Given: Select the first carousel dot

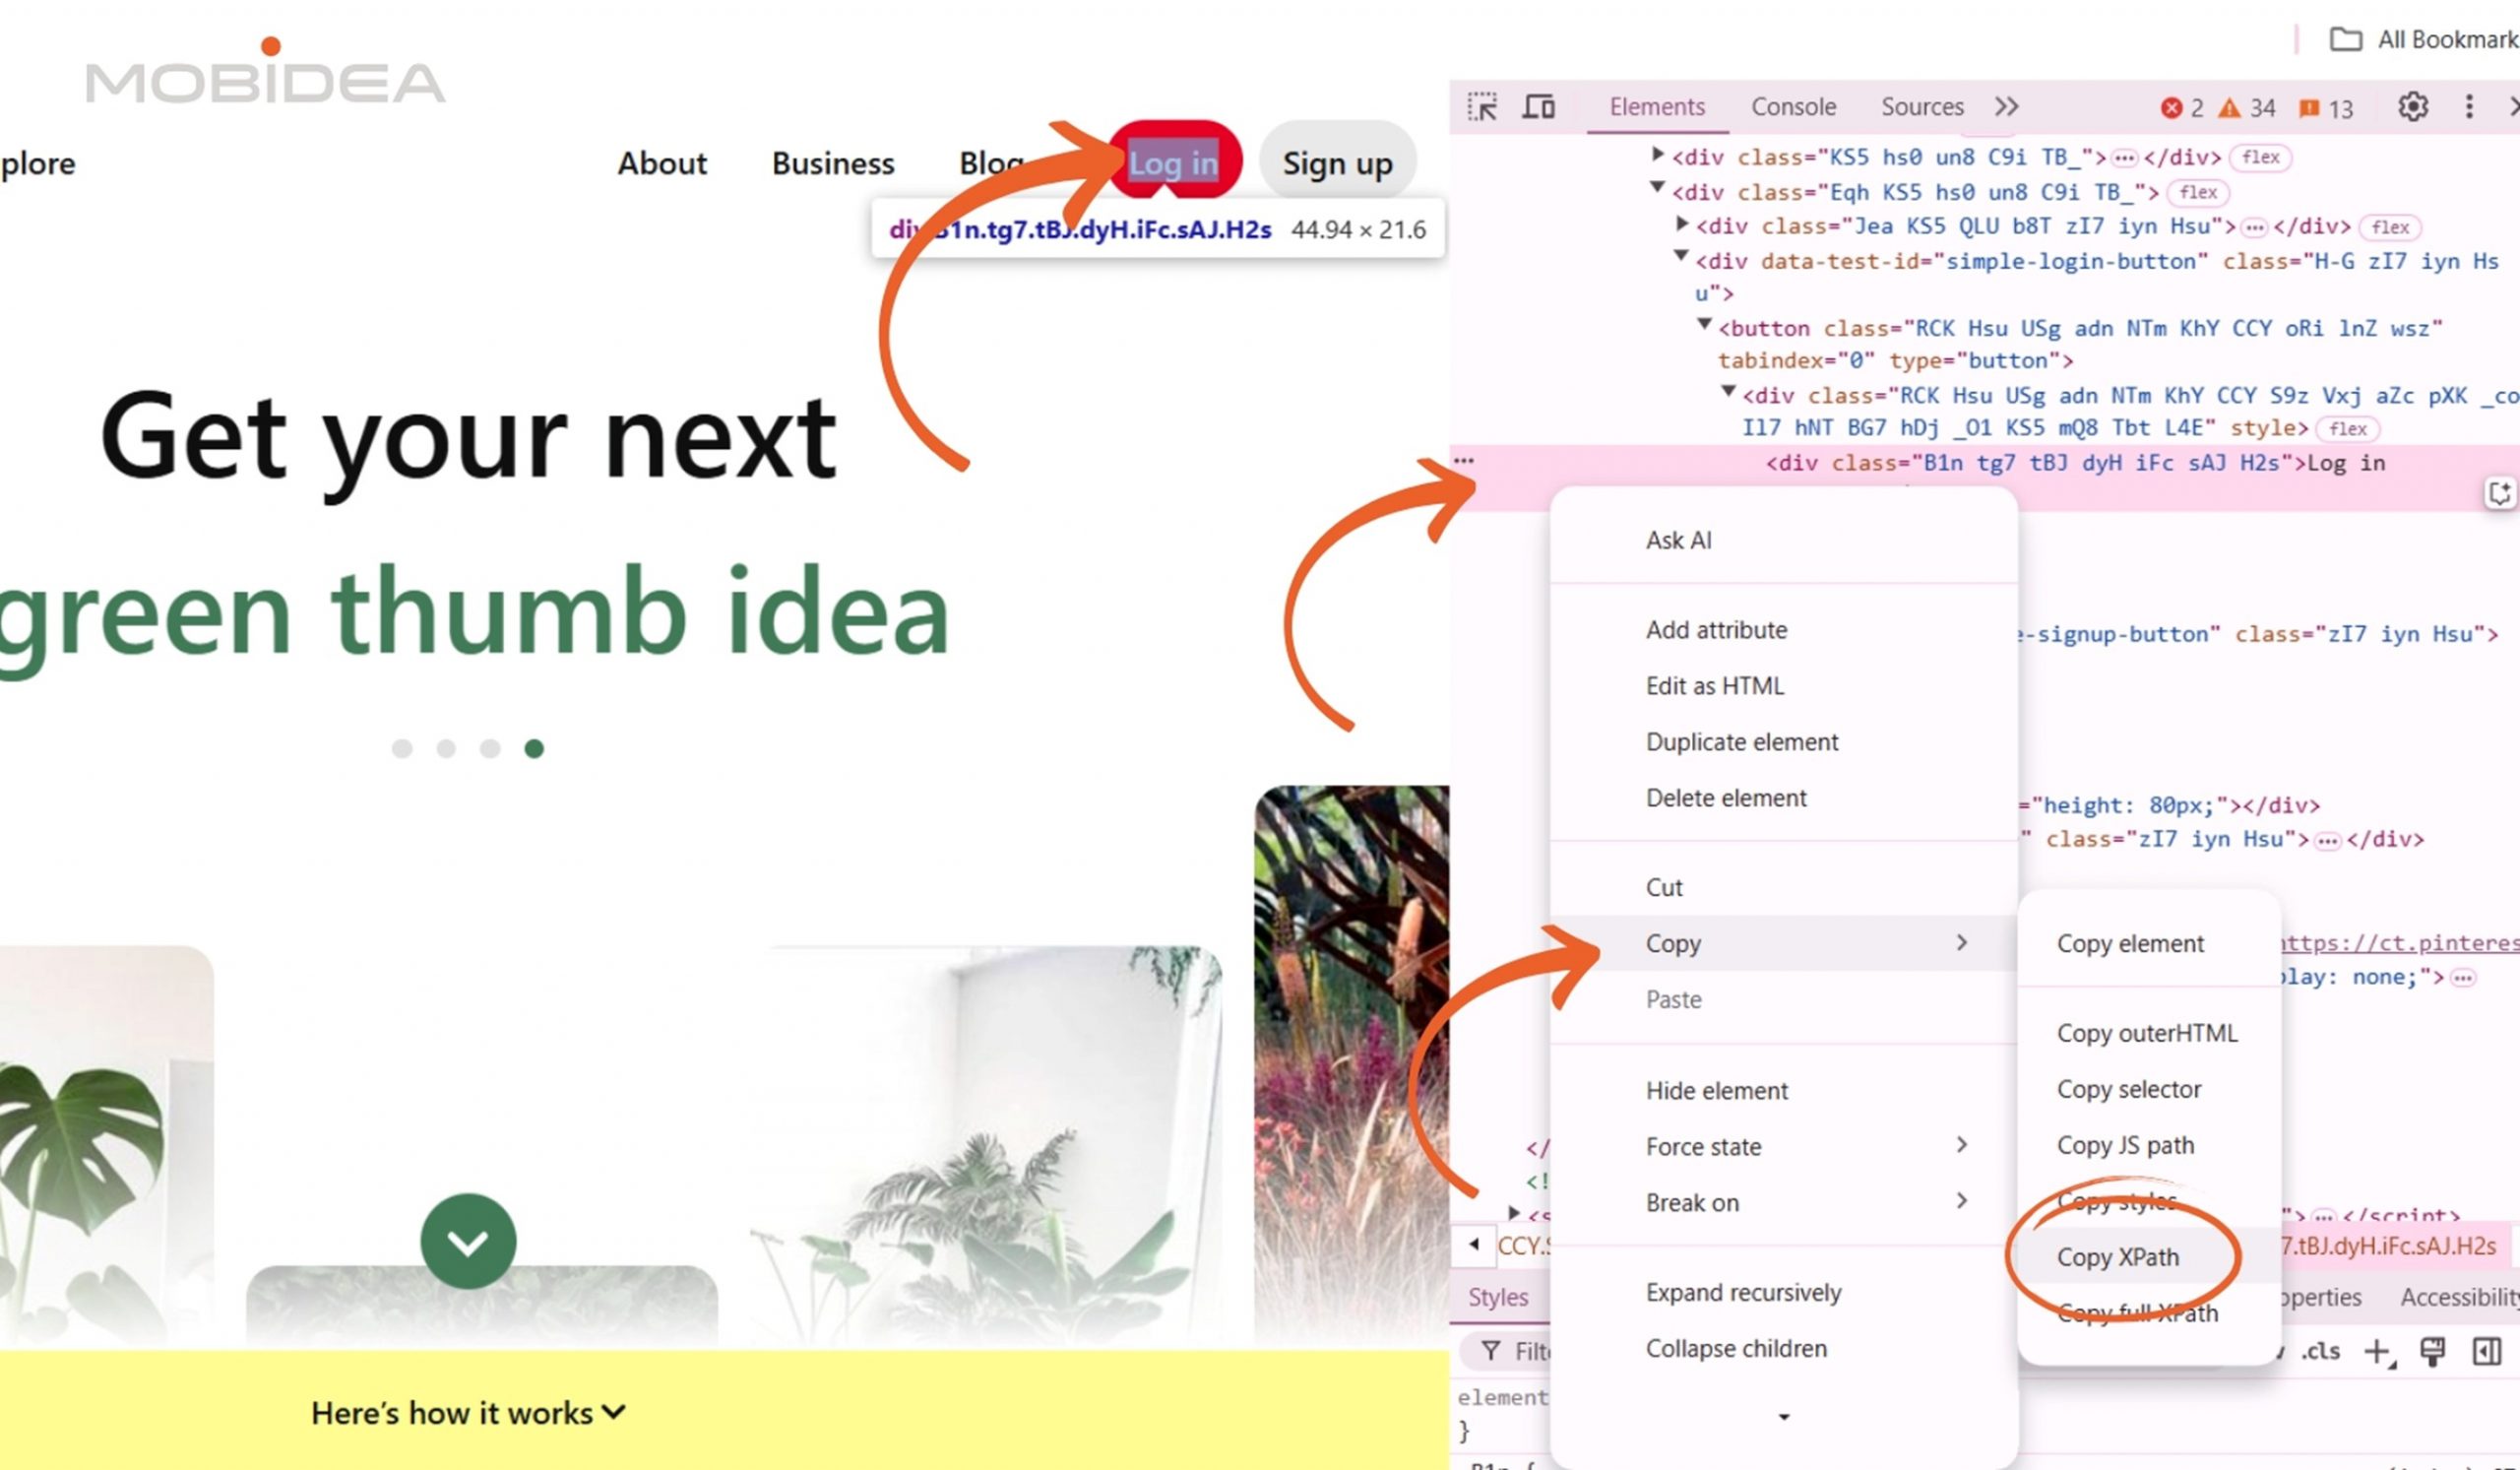Looking at the screenshot, I should pyautogui.click(x=402, y=748).
